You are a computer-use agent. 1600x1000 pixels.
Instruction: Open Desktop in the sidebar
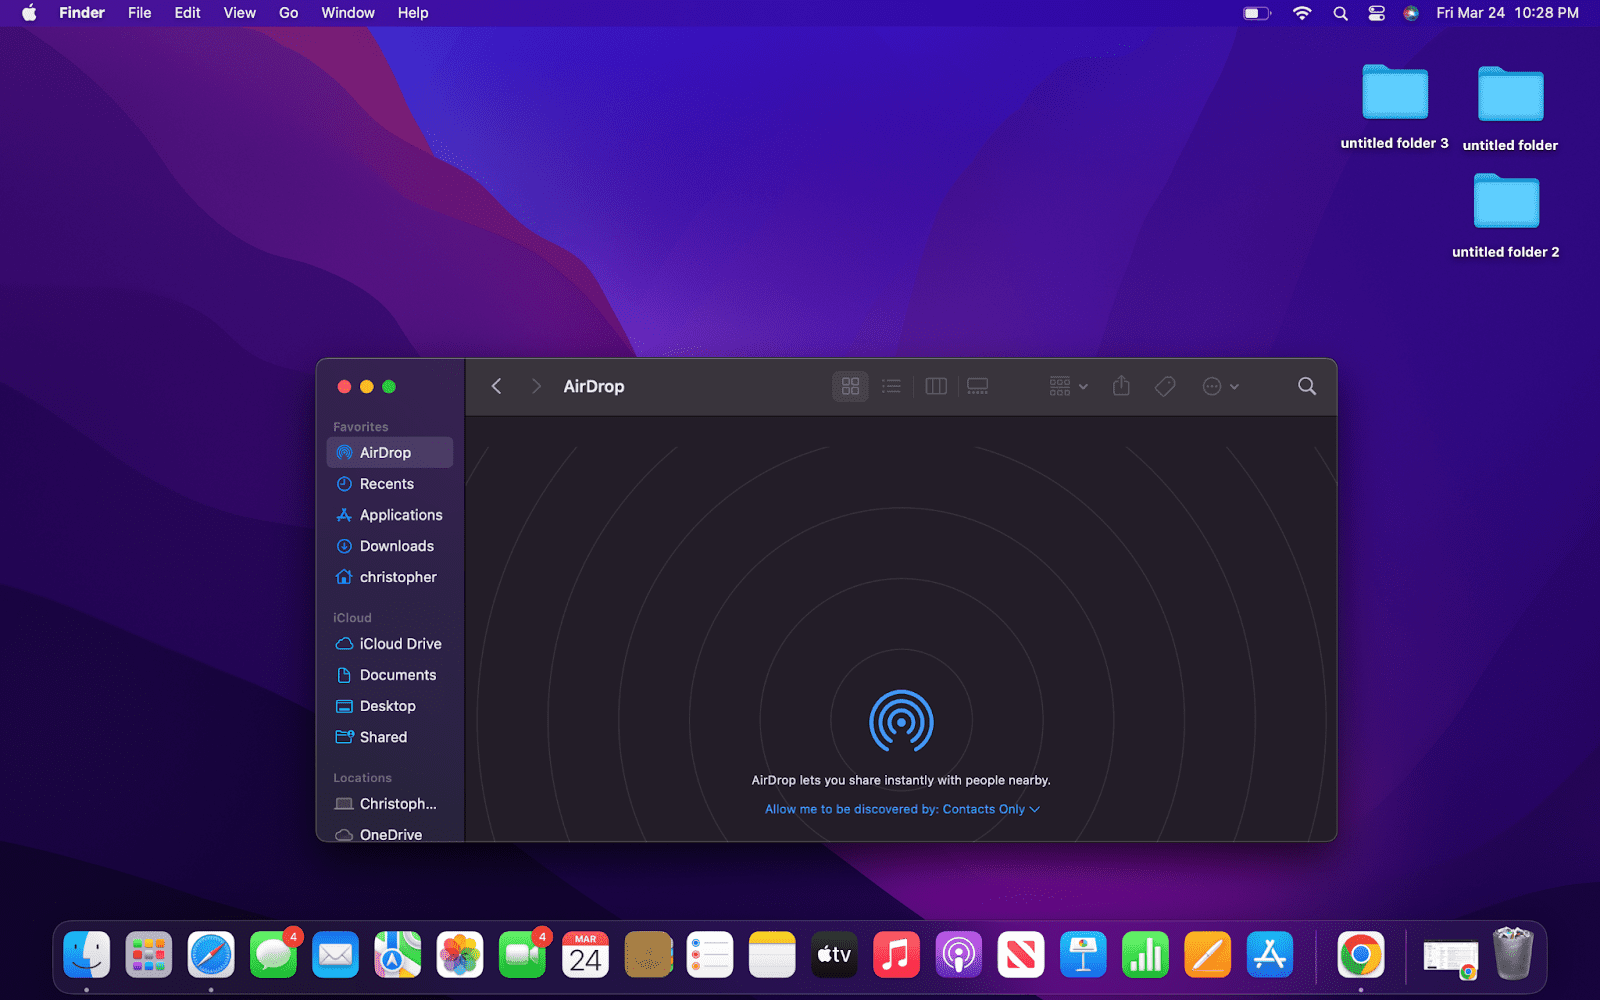point(390,706)
